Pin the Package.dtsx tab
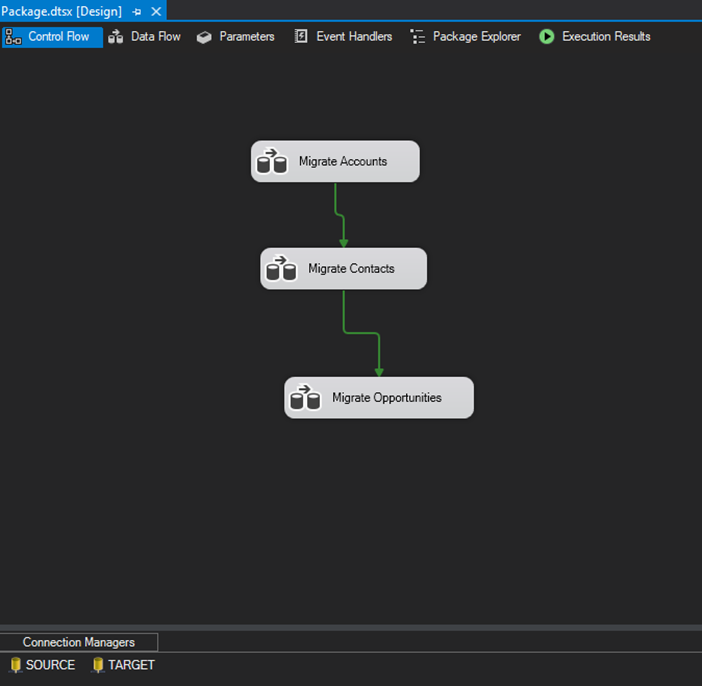The height and width of the screenshot is (686, 702). coord(137,12)
